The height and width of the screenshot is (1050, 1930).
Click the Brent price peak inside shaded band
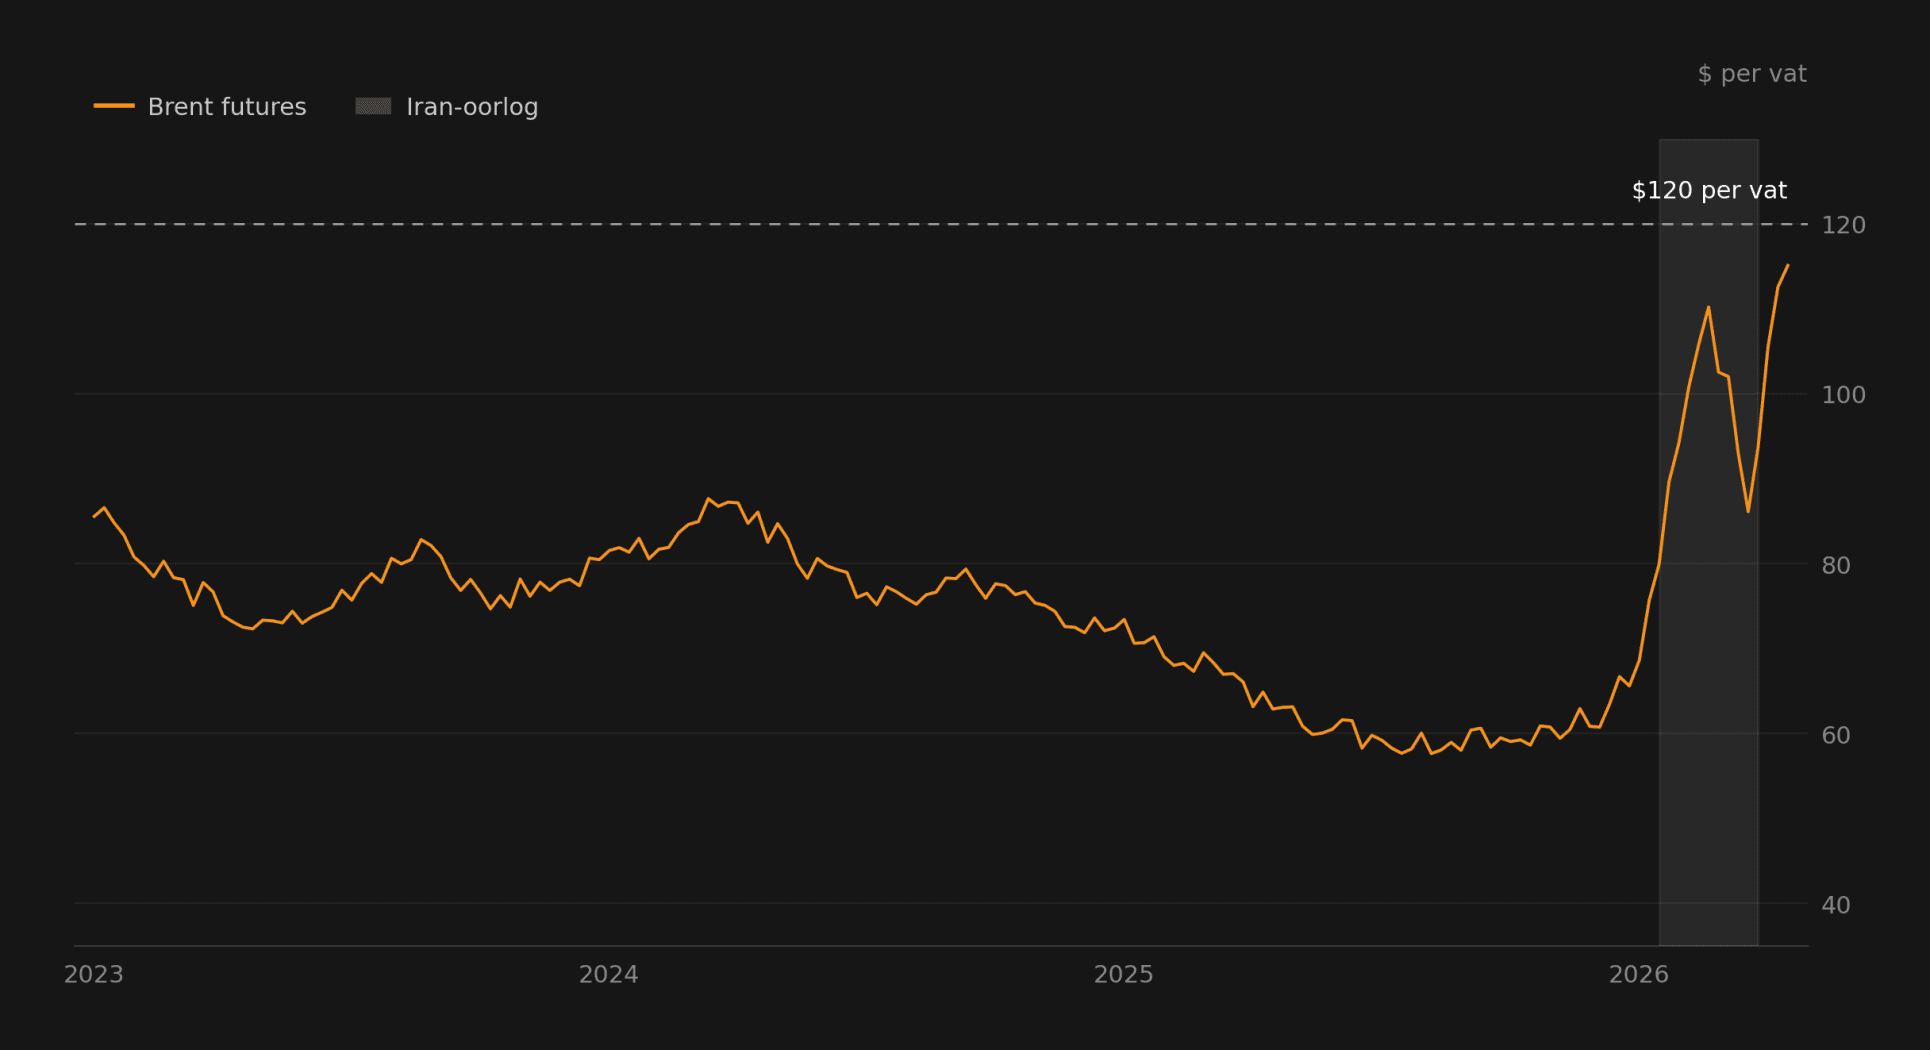pos(1708,307)
